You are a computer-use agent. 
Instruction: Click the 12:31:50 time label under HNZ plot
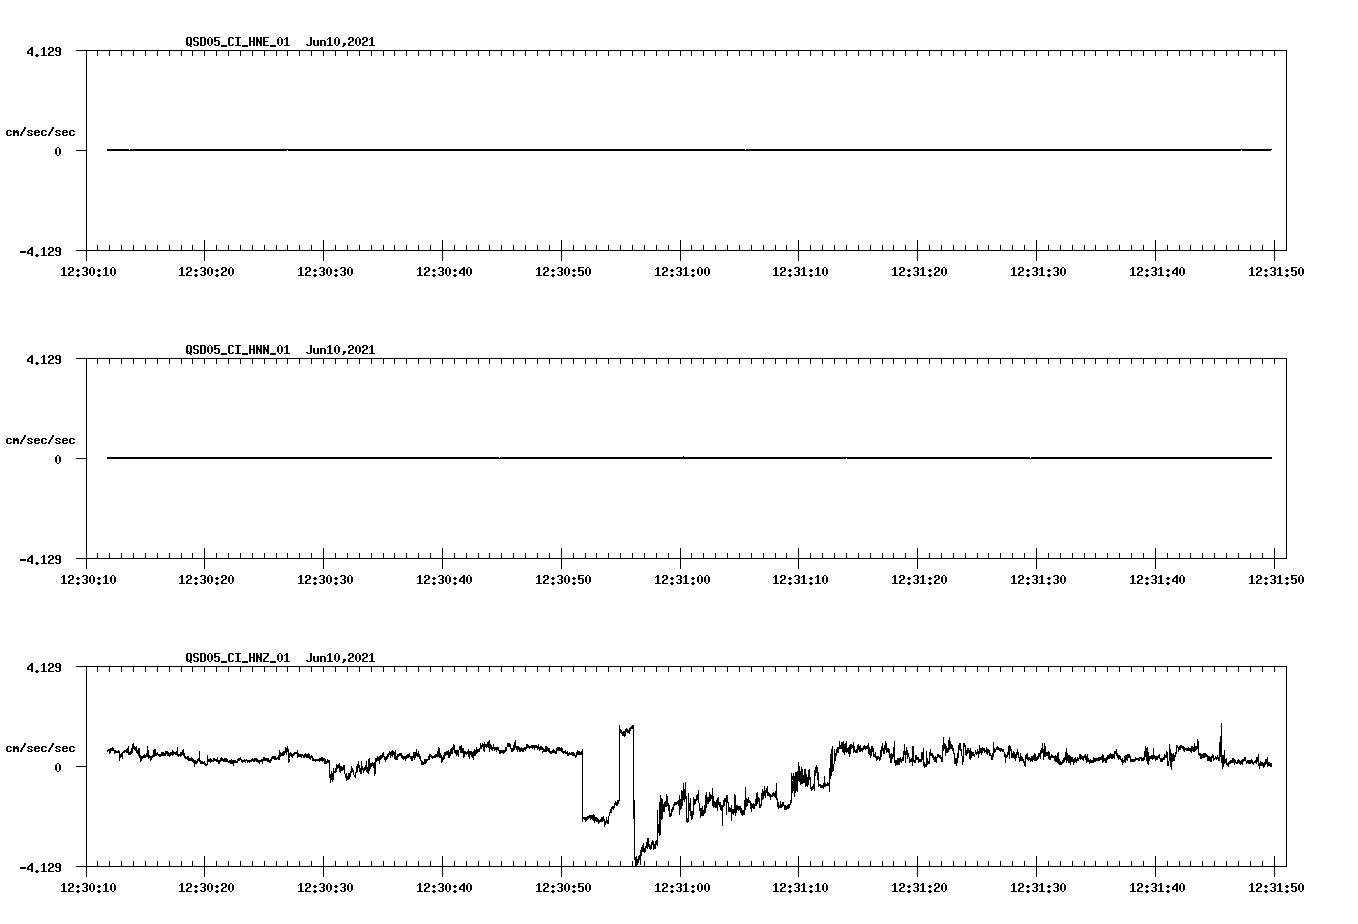click(x=1275, y=887)
